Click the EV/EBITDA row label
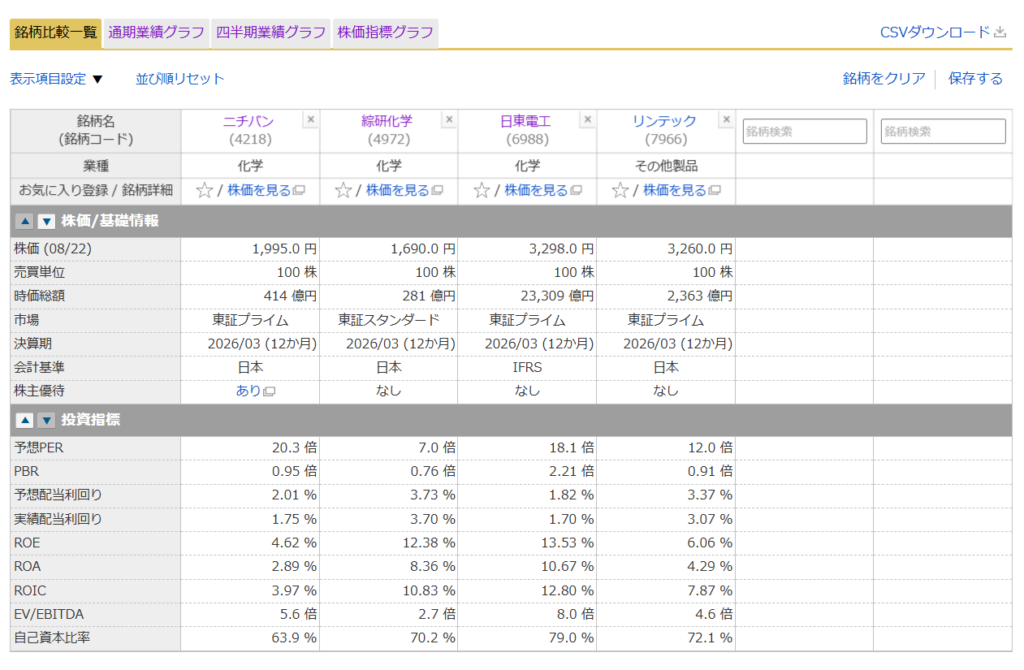 [49, 614]
